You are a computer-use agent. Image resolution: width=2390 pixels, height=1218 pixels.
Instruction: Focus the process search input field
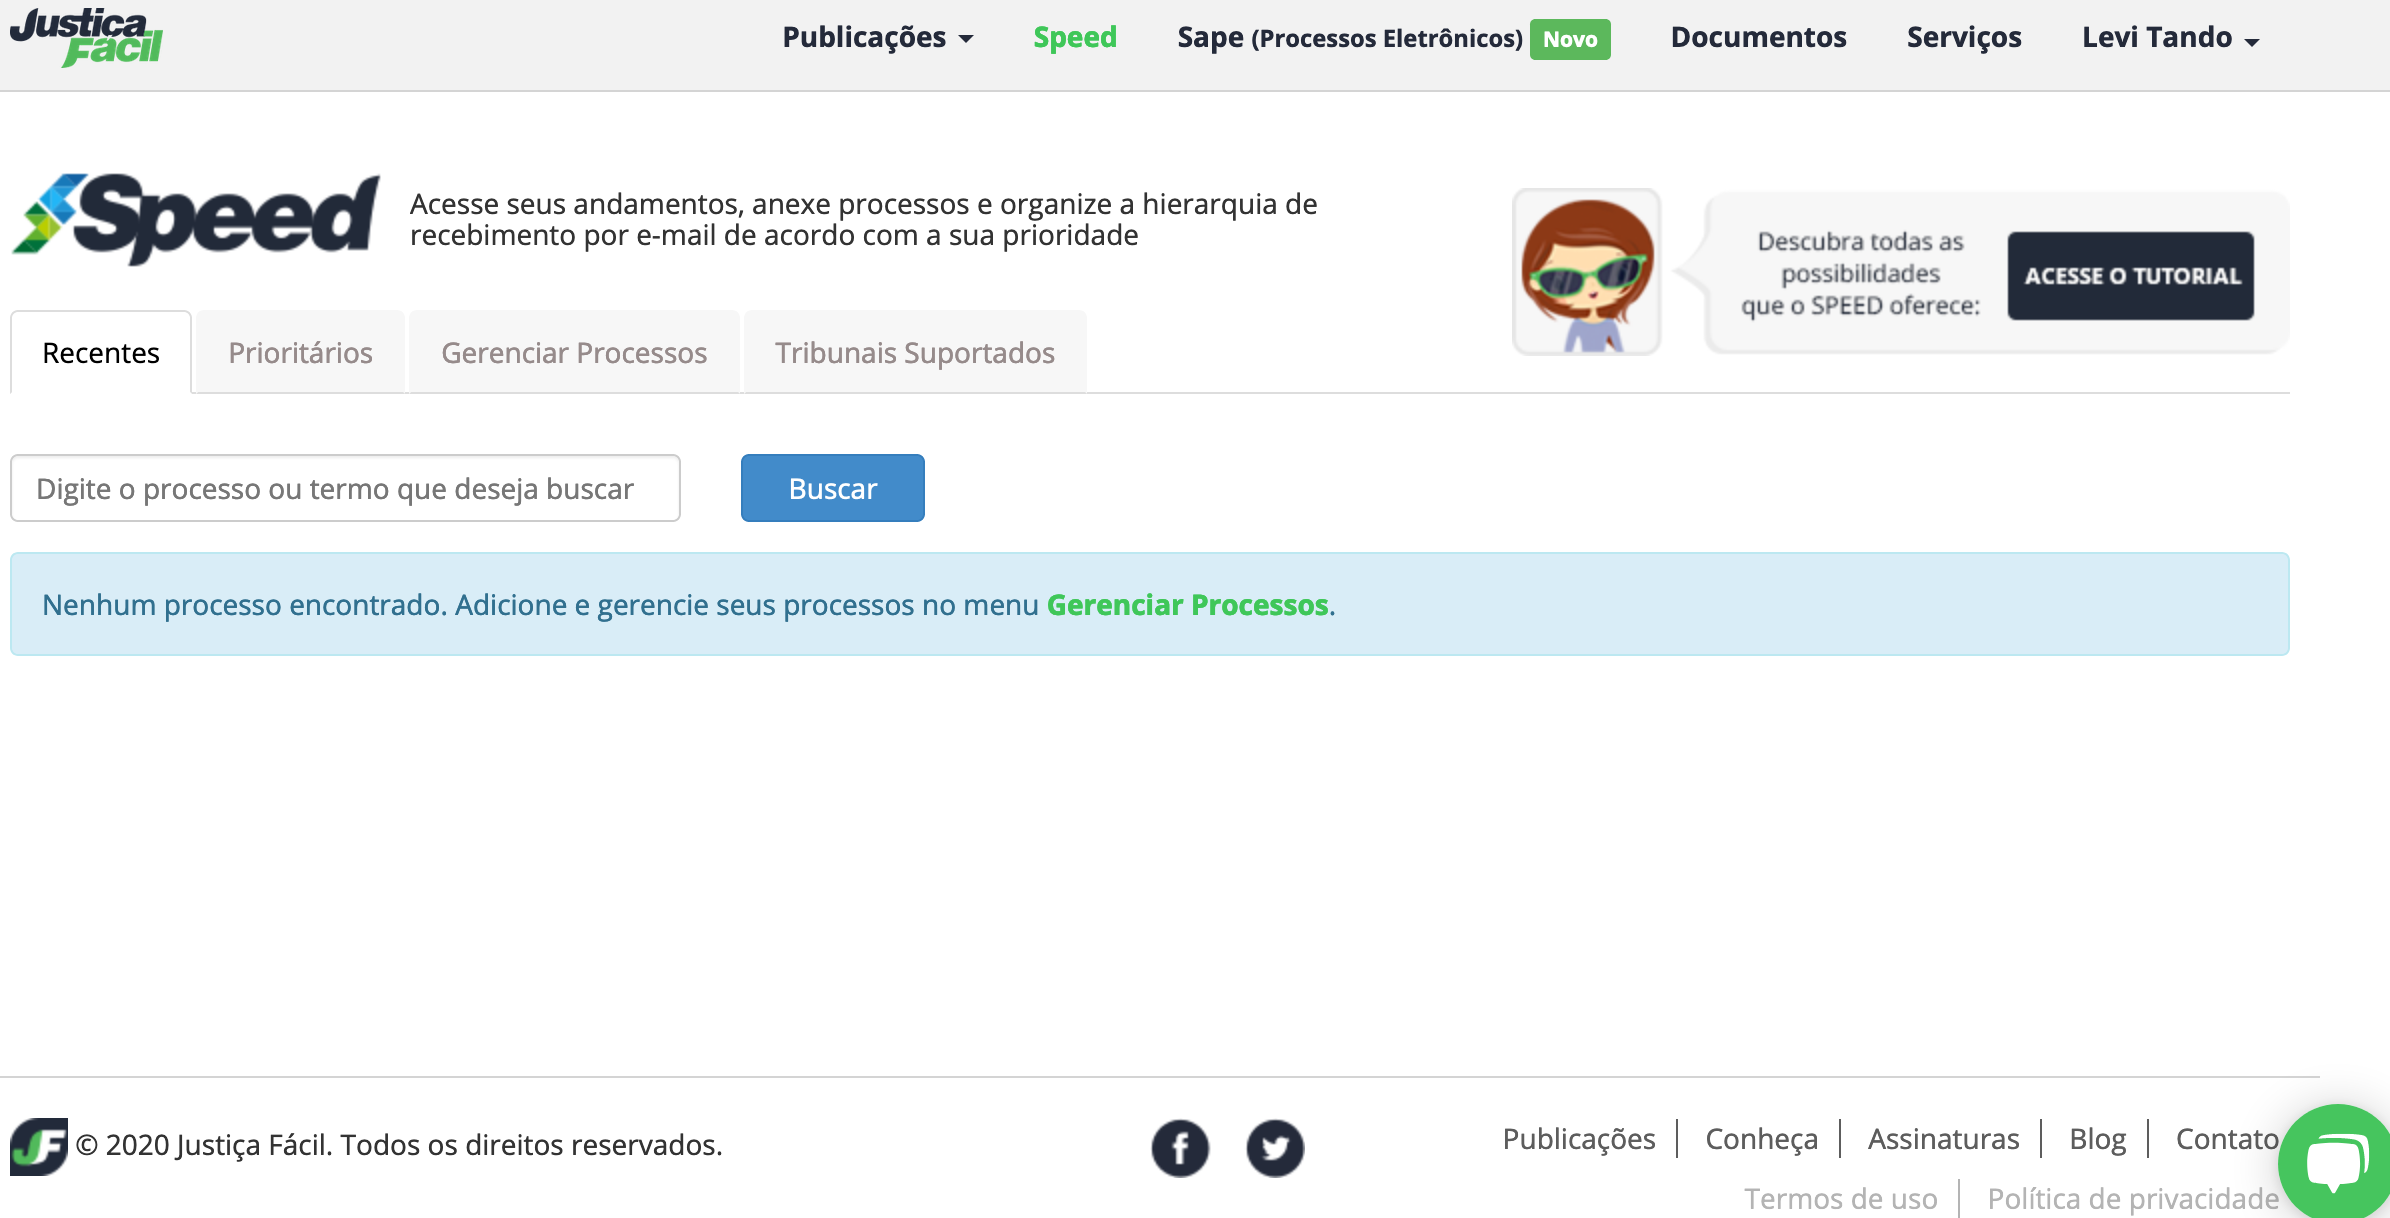tap(345, 488)
